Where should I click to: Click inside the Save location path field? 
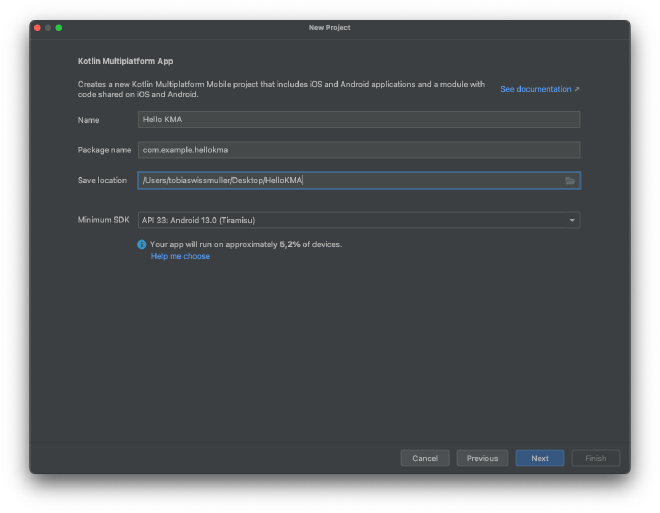pyautogui.click(x=350, y=181)
